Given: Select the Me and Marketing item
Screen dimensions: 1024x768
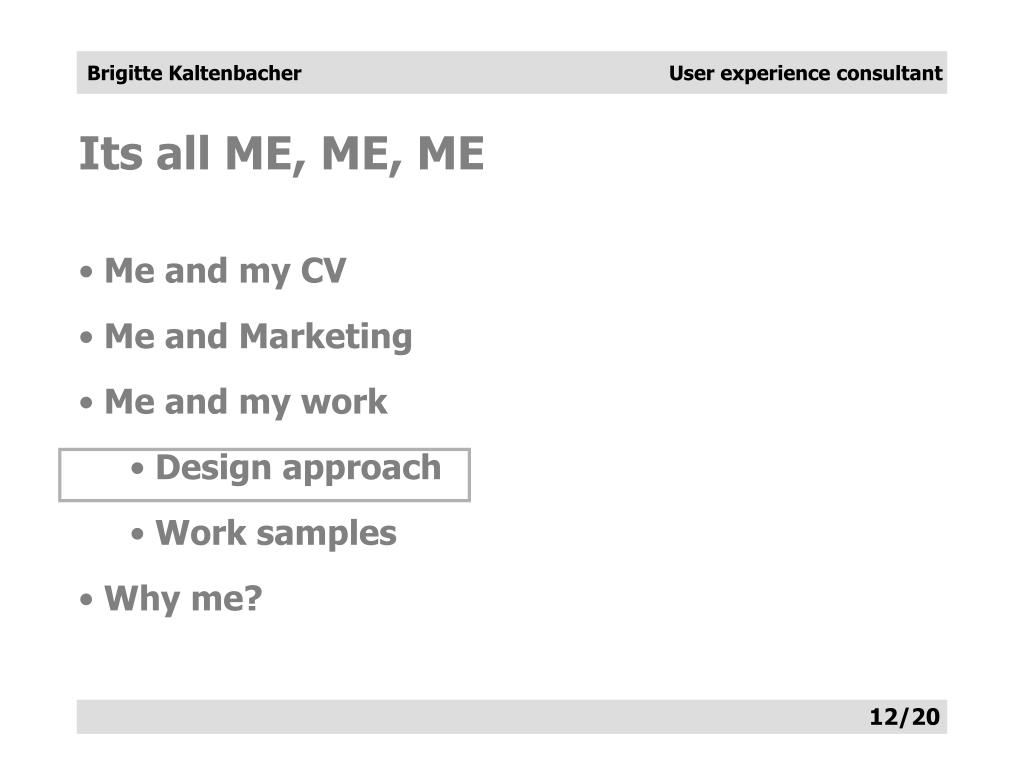Looking at the screenshot, I should 258,336.
